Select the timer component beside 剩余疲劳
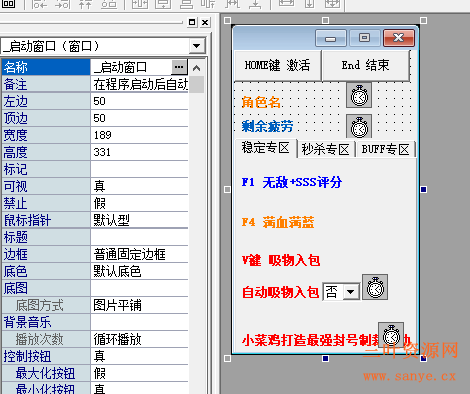This screenshot has width=470, height=394. pos(359,126)
